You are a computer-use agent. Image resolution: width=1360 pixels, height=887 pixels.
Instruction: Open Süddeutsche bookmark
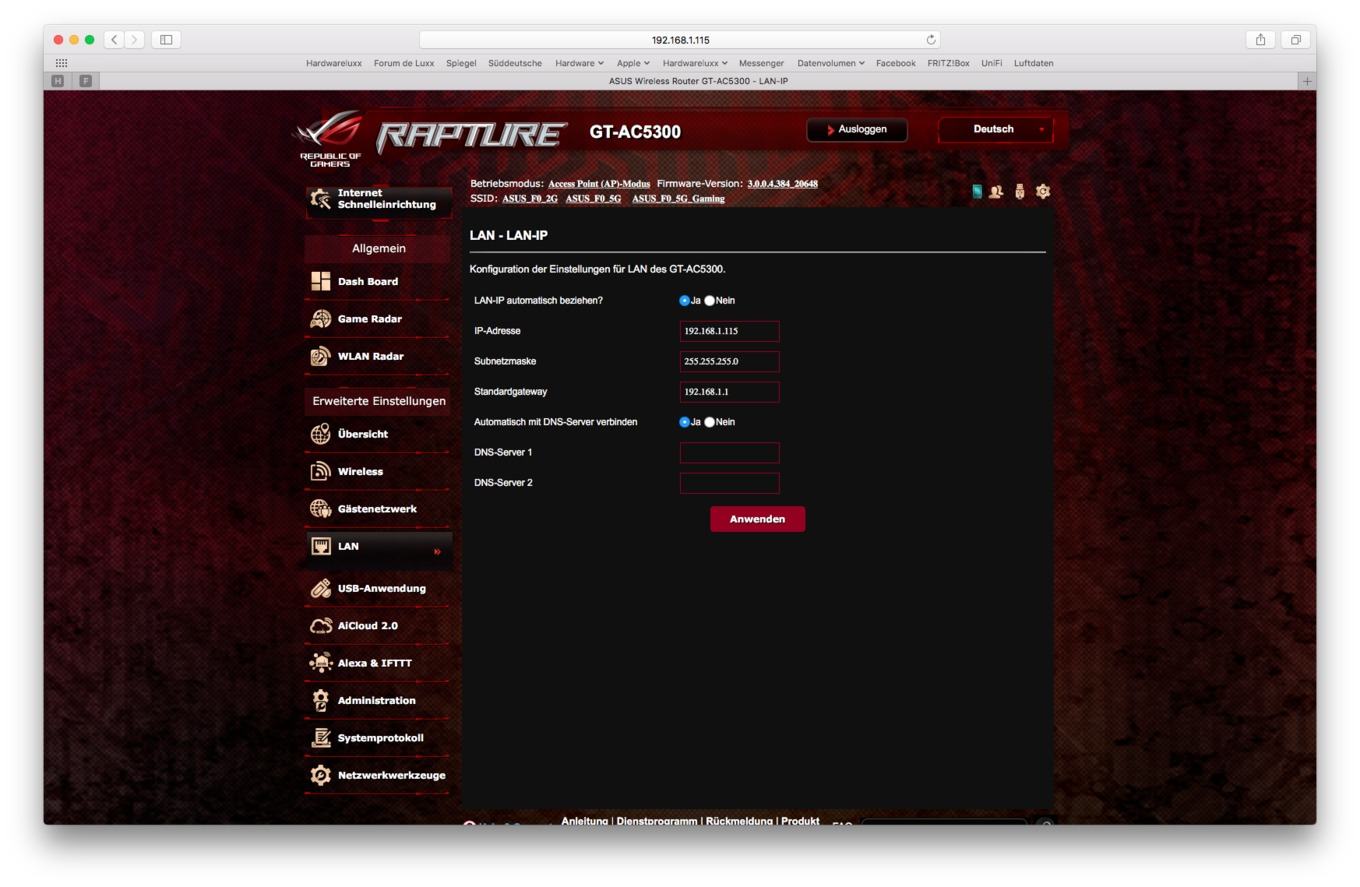(x=515, y=63)
